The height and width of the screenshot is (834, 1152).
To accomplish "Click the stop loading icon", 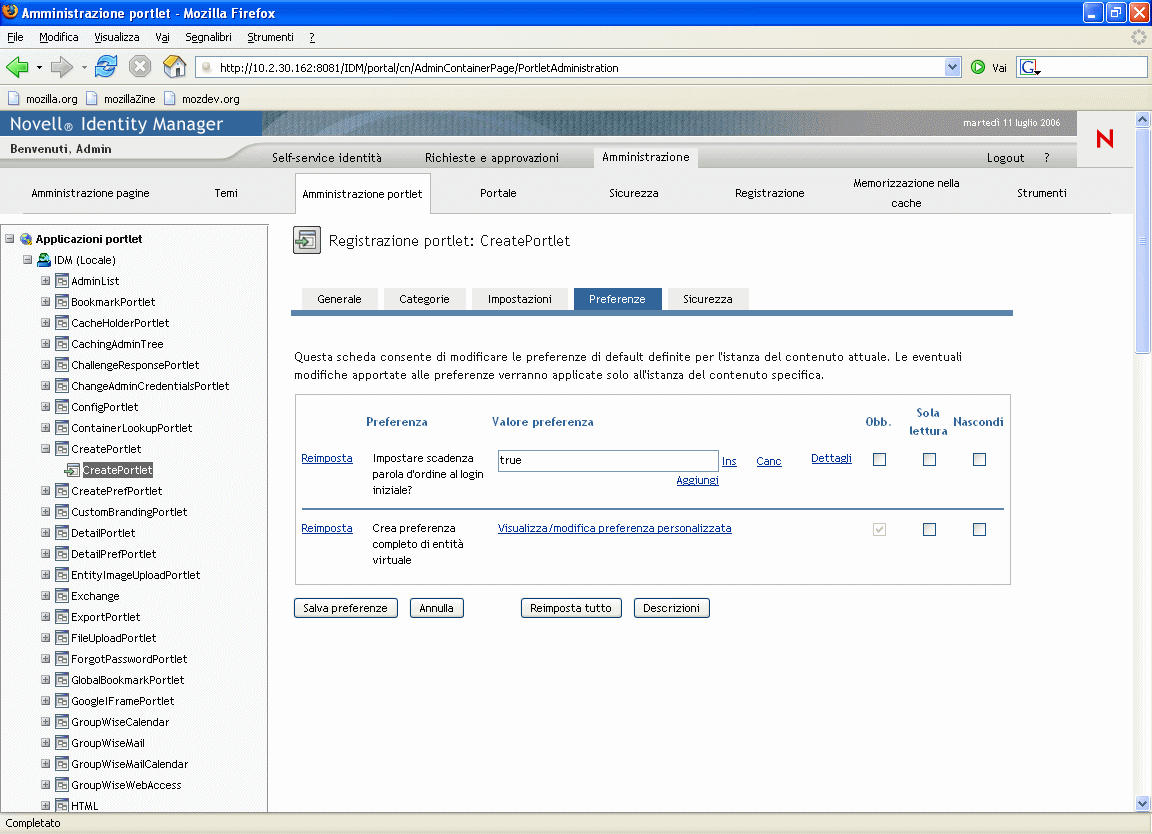I will [140, 67].
